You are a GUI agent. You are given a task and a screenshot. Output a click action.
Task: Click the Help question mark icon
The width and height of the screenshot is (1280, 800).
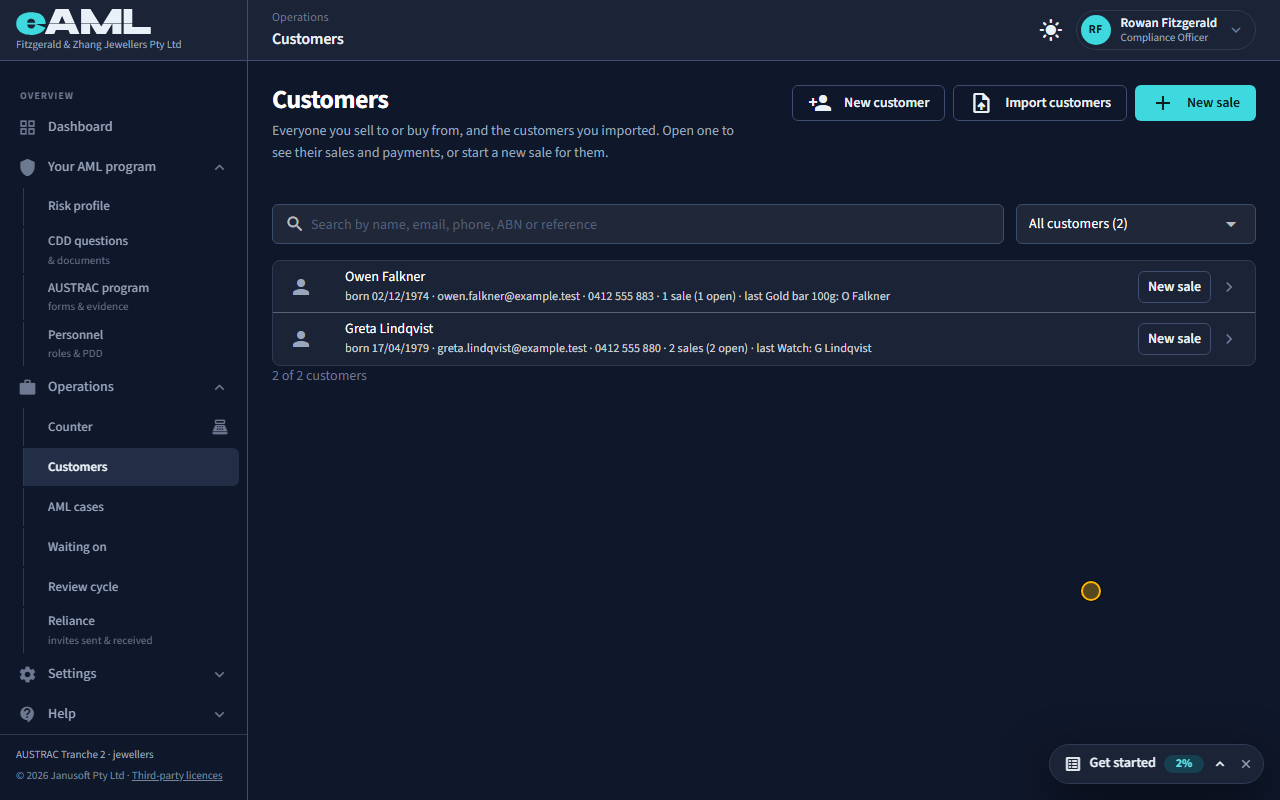(x=28, y=714)
